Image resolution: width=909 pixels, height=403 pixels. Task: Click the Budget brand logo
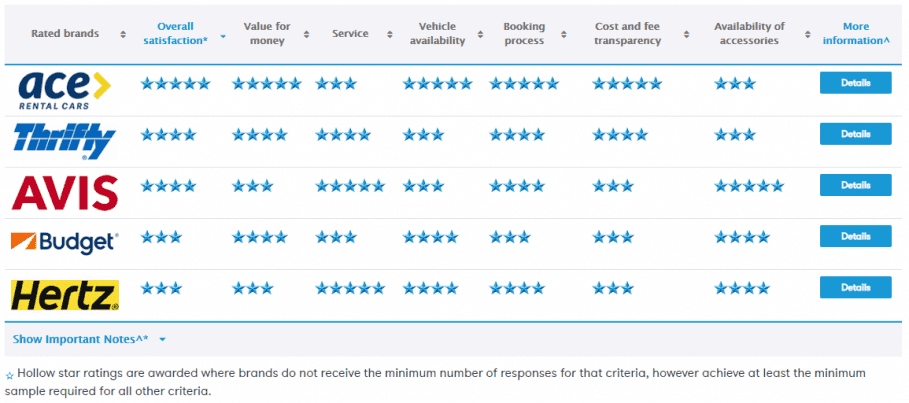65,242
